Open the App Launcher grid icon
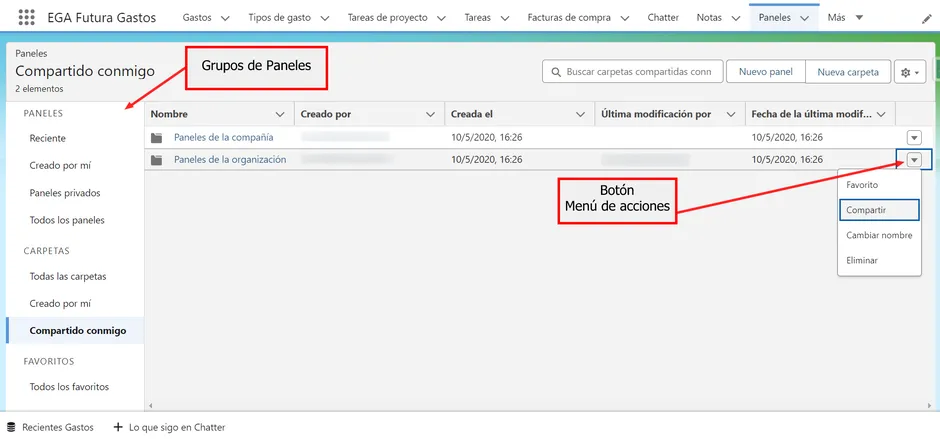The height and width of the screenshot is (439, 940). click(26, 17)
